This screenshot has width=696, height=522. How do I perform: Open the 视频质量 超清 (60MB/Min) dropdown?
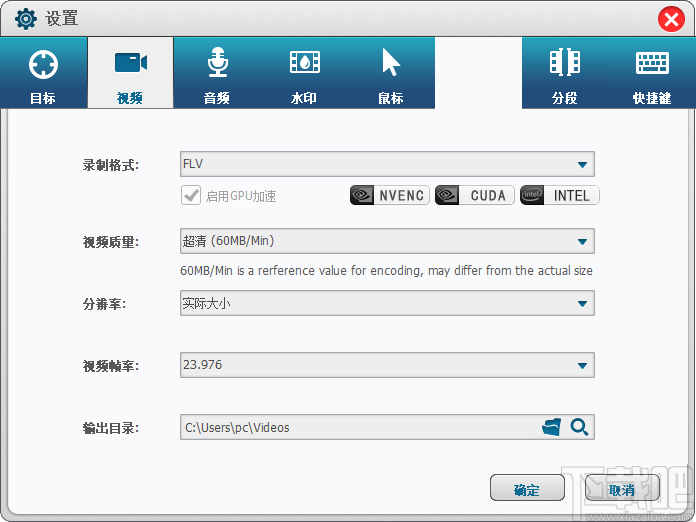pos(387,241)
